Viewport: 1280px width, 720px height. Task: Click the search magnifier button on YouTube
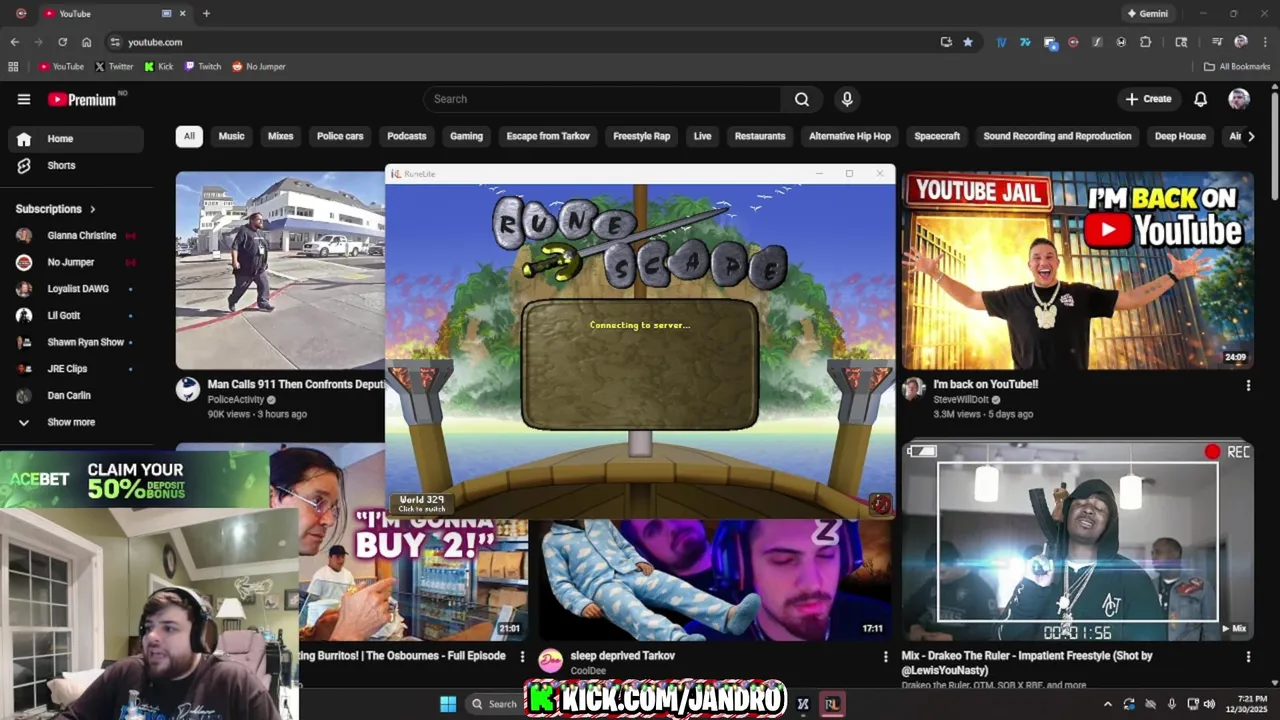coord(802,99)
